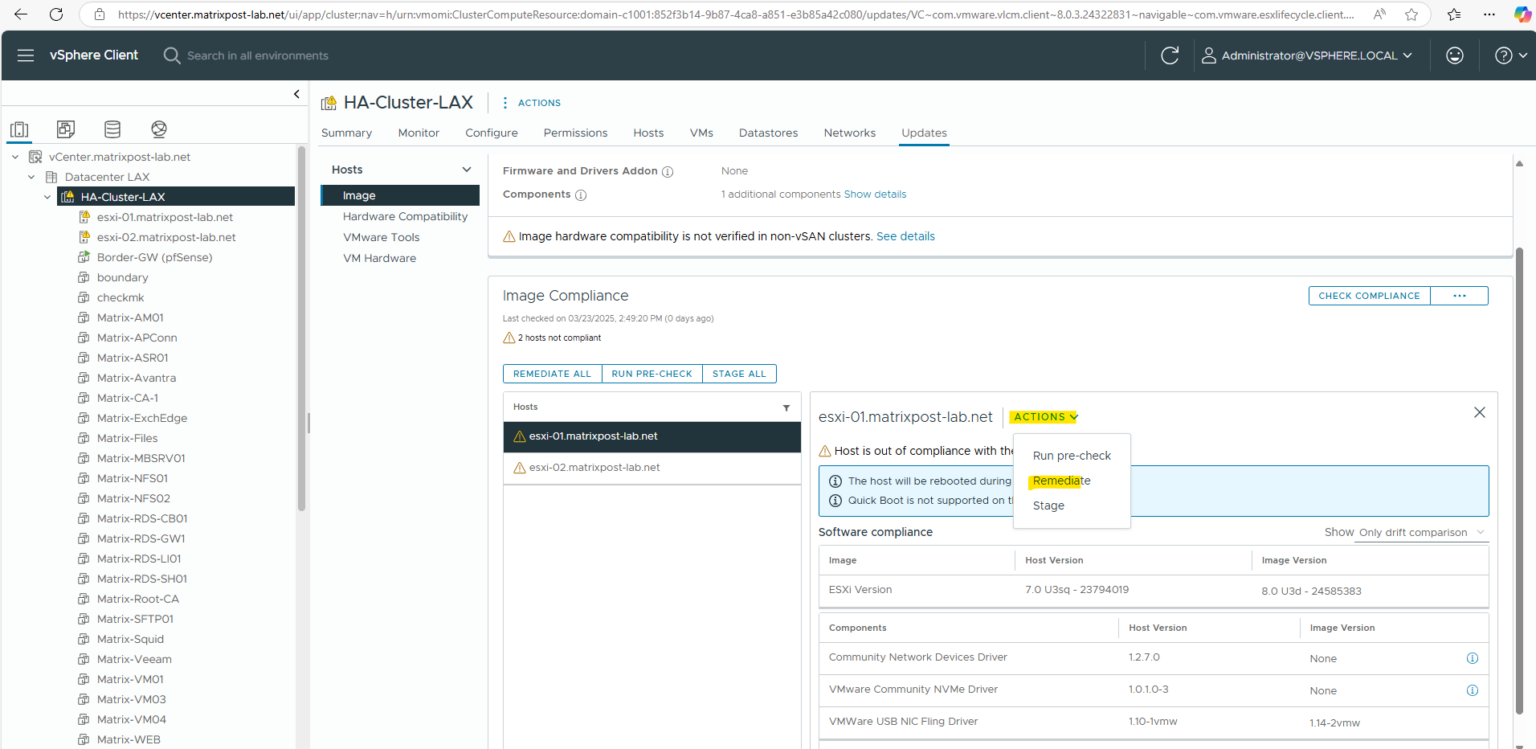The height and width of the screenshot is (749, 1536).
Task: Click the info icon beside Components
Action: [581, 194]
